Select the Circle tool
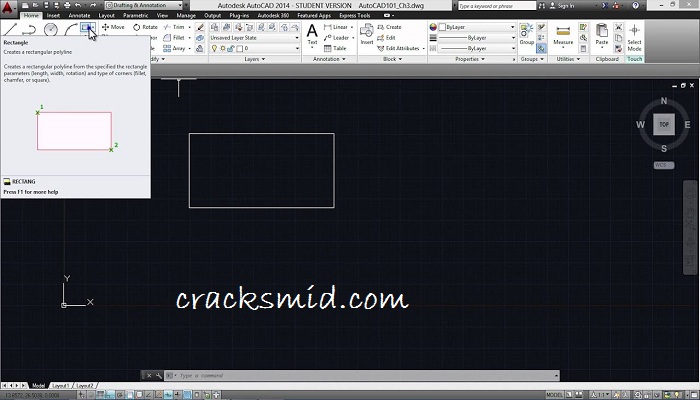Viewport: 700px width, 400px height. (x=51, y=29)
